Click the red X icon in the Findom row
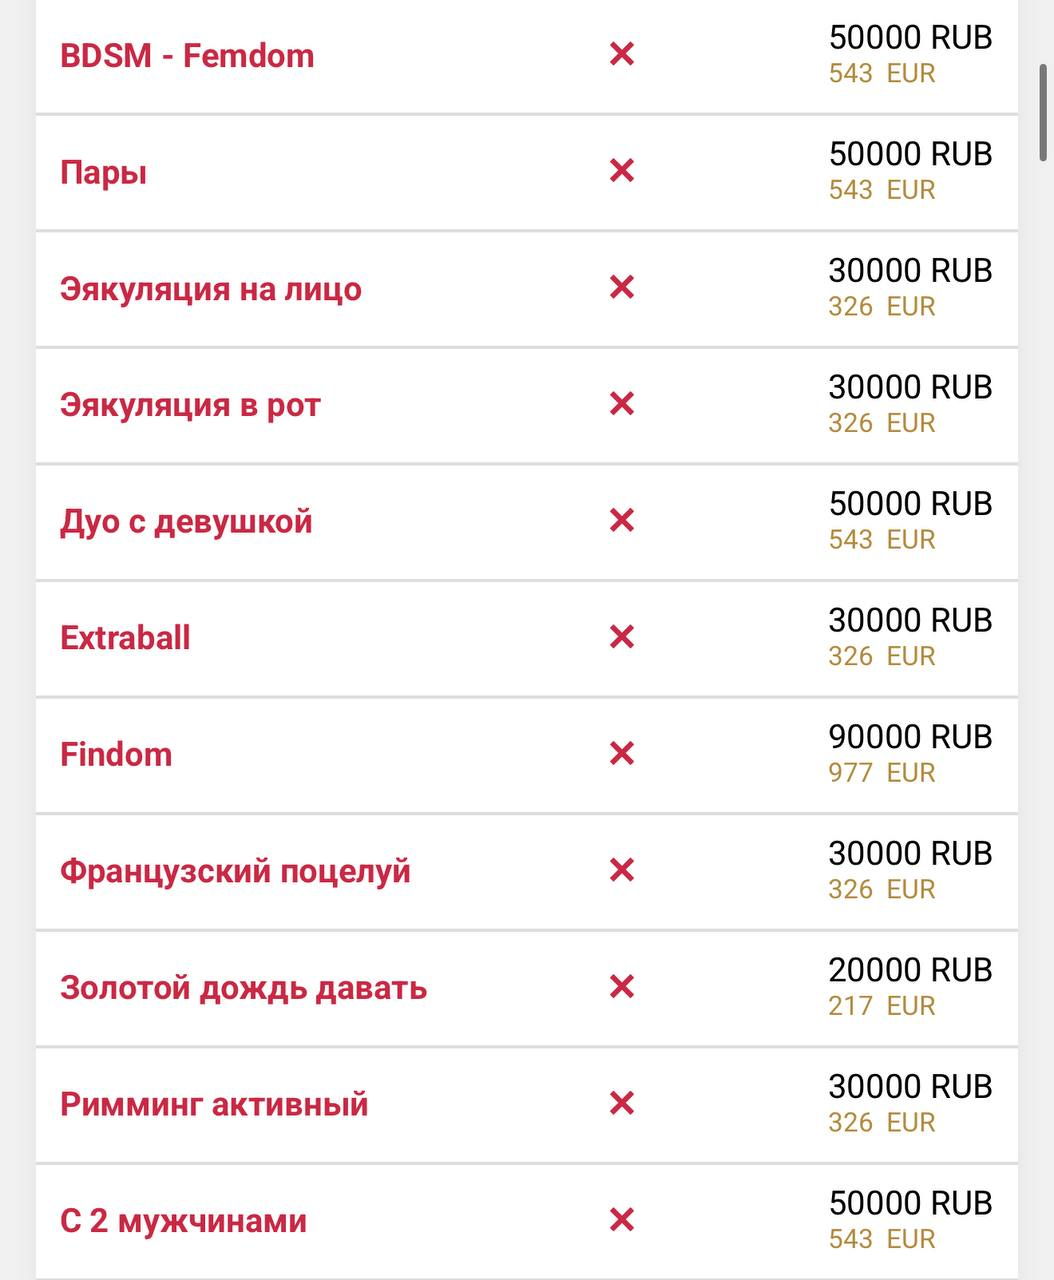Screen dimensions: 1054x1280 622,753
